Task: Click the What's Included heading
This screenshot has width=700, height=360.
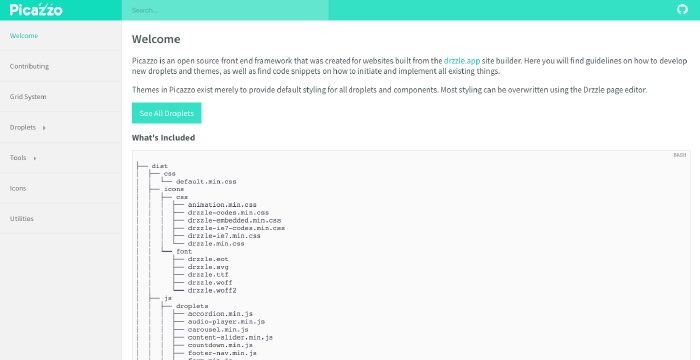Action: [163, 138]
